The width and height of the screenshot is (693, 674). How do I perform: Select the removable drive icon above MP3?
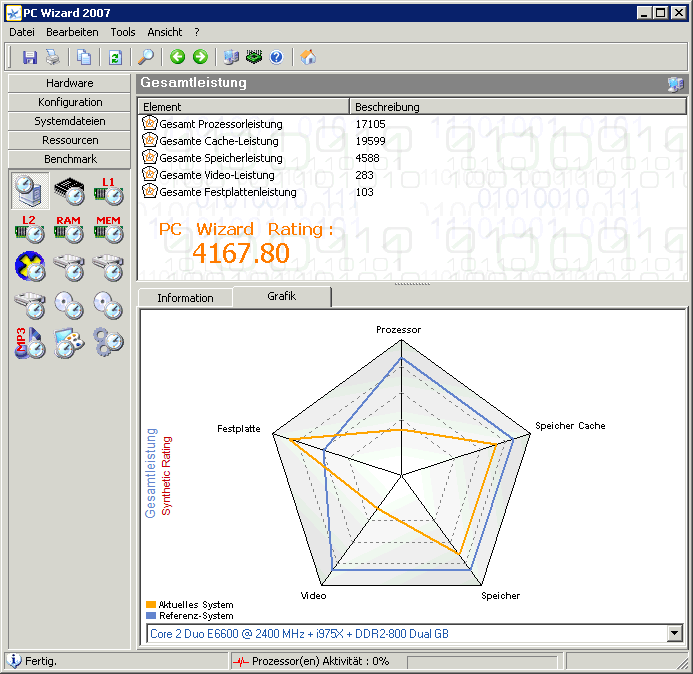(30, 305)
